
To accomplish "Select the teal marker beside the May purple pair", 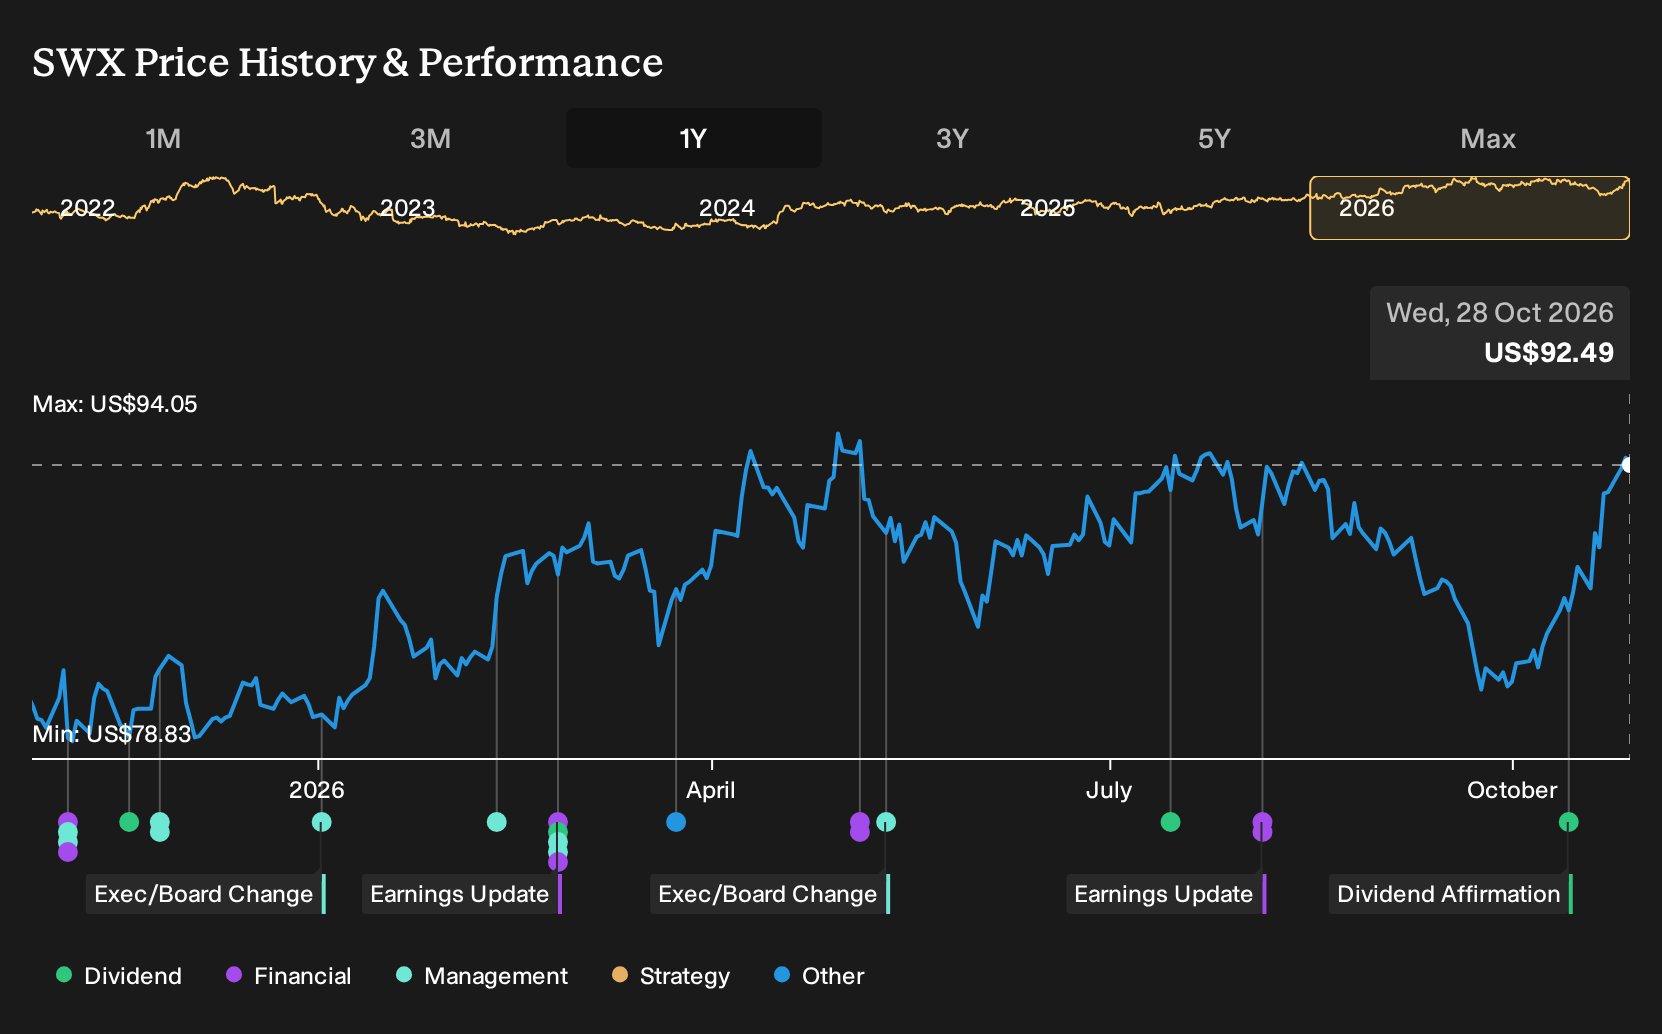I will coord(886,822).
